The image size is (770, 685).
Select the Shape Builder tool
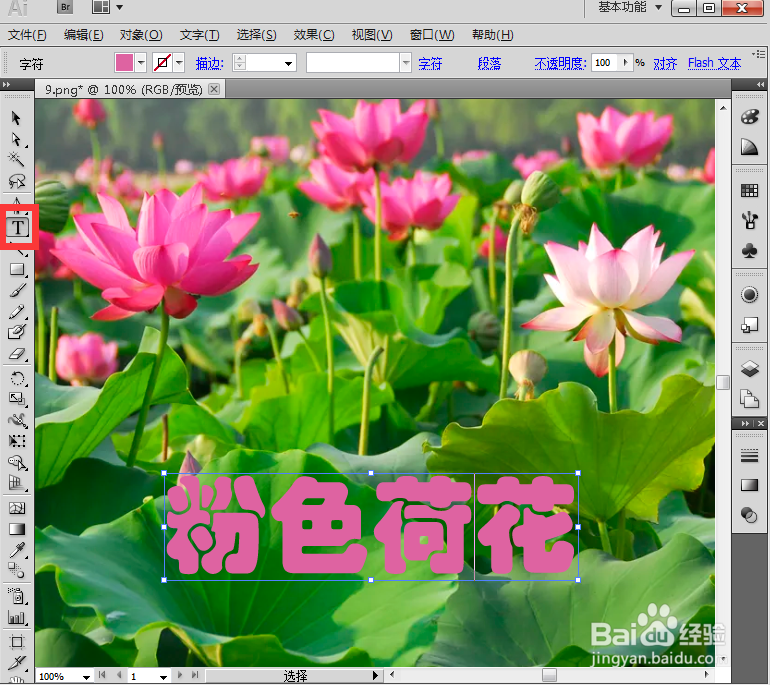(17, 462)
